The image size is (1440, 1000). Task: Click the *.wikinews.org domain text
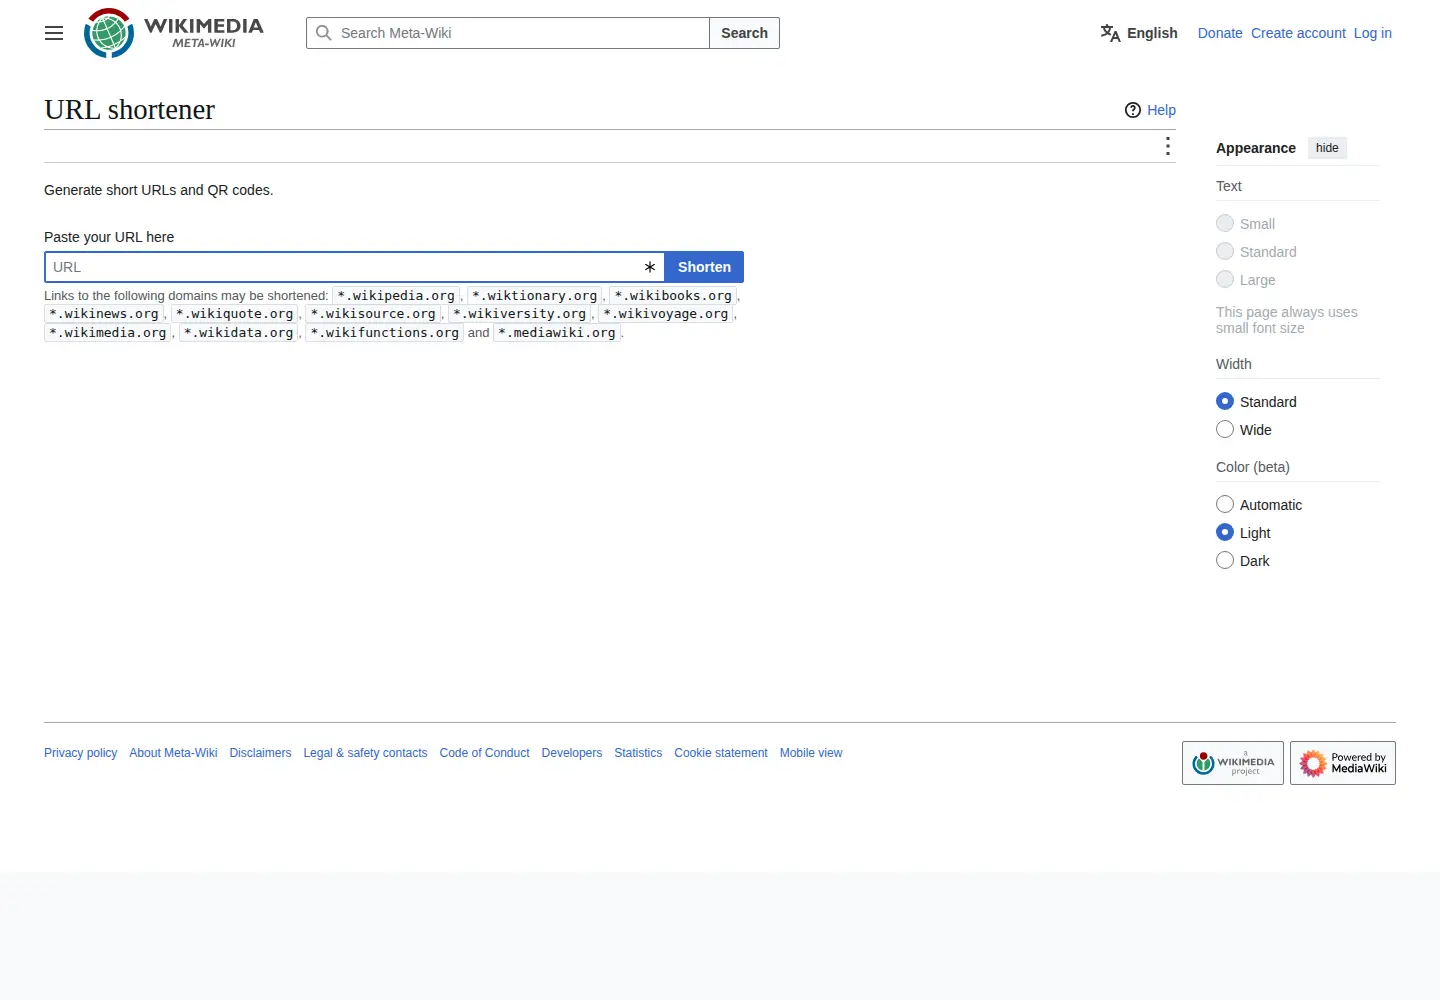click(x=104, y=314)
